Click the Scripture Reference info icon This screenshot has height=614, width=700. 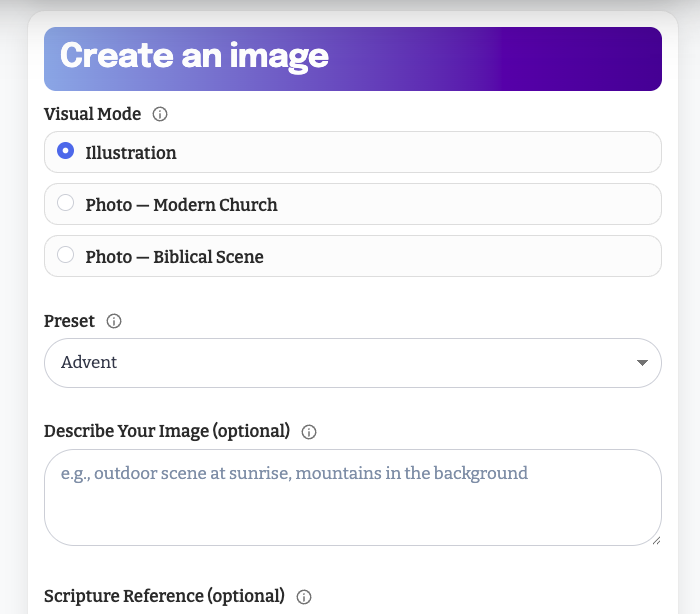click(304, 597)
